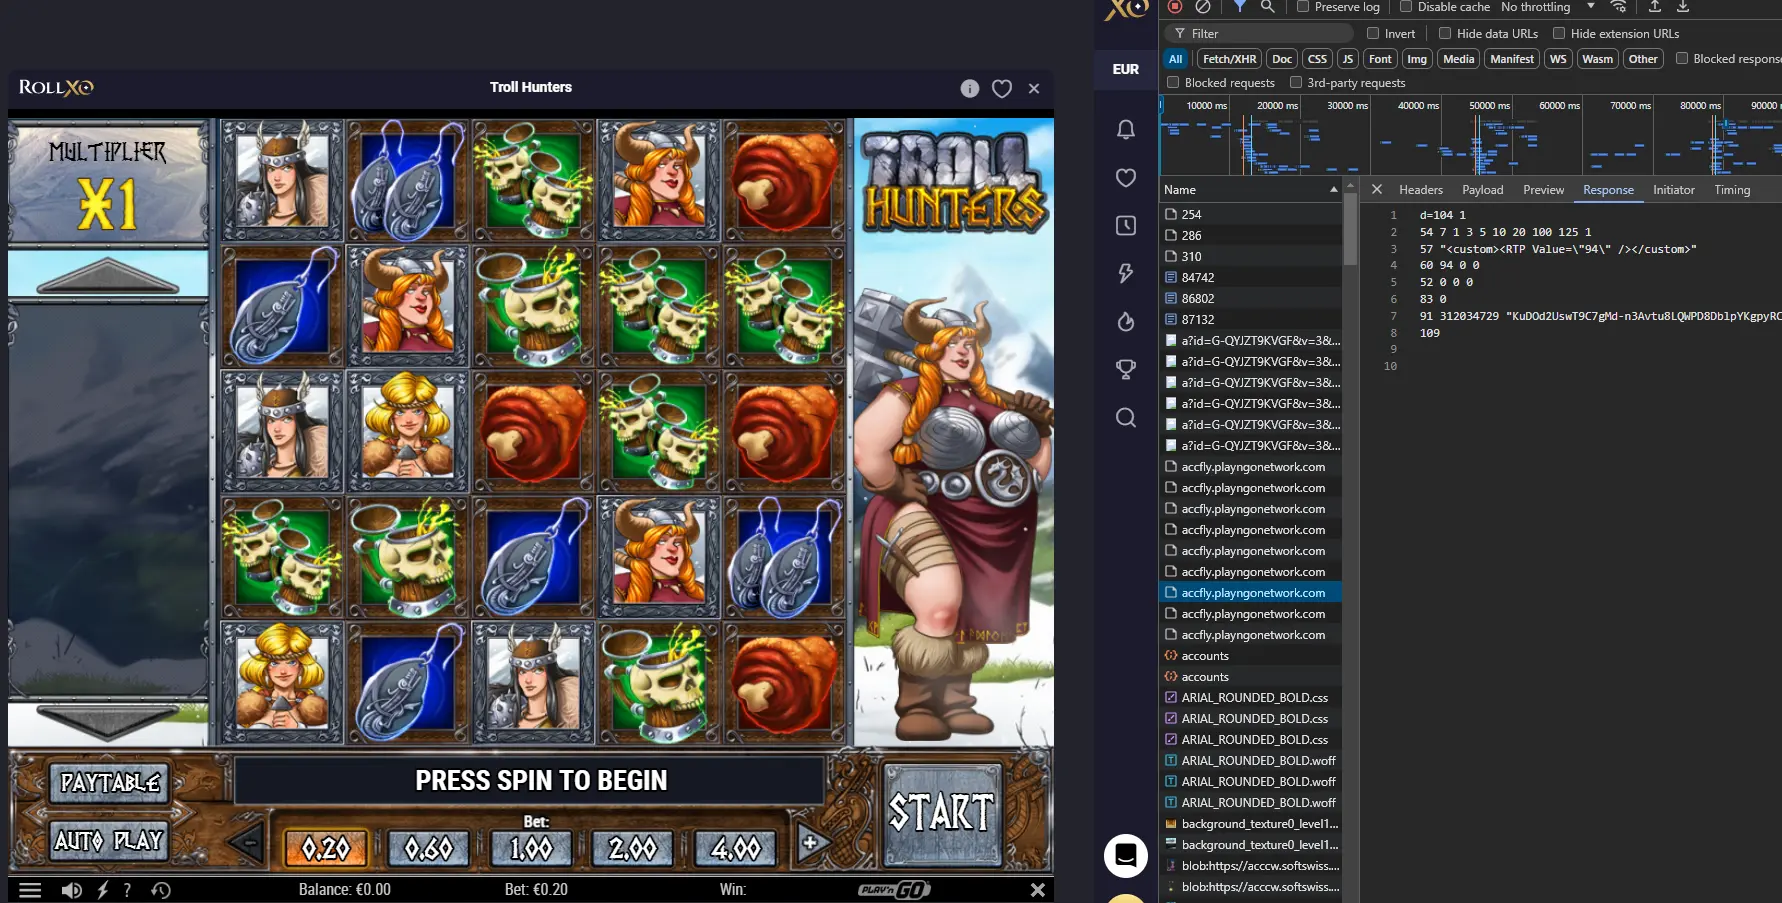Filter requests by Fetch/XHR
This screenshot has height=903, width=1782.
pyautogui.click(x=1229, y=59)
